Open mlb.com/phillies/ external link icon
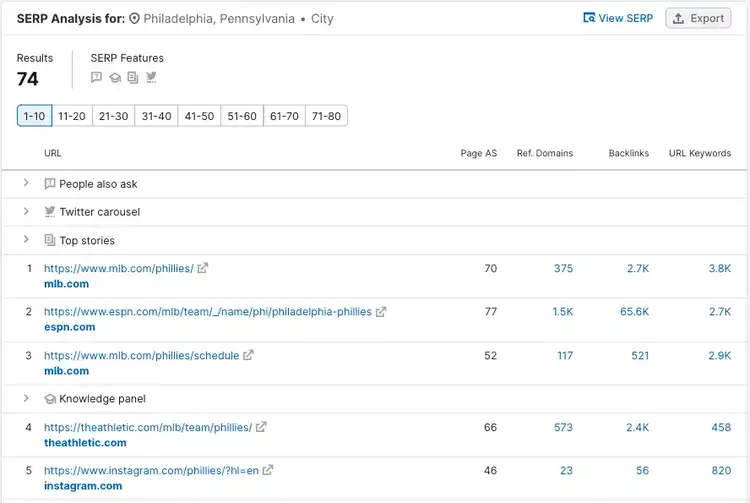Image resolution: width=750 pixels, height=503 pixels. pos(203,268)
